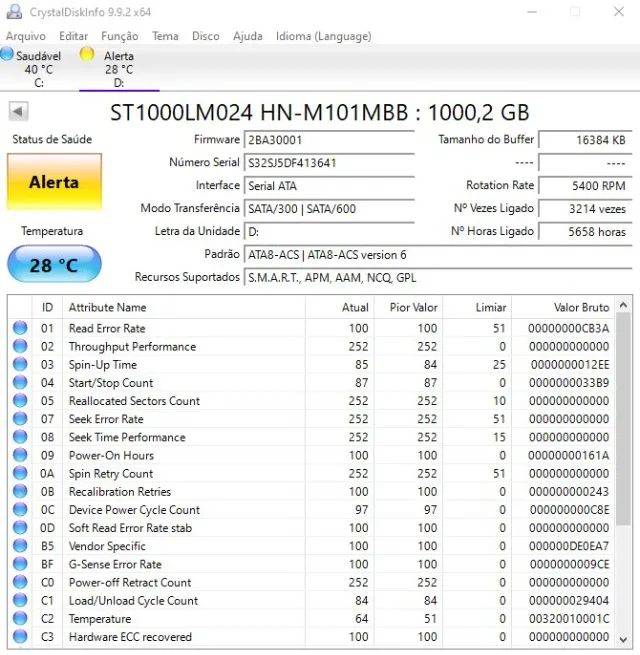
Task: Click the Valor Bruto column header
Action: coord(563,307)
